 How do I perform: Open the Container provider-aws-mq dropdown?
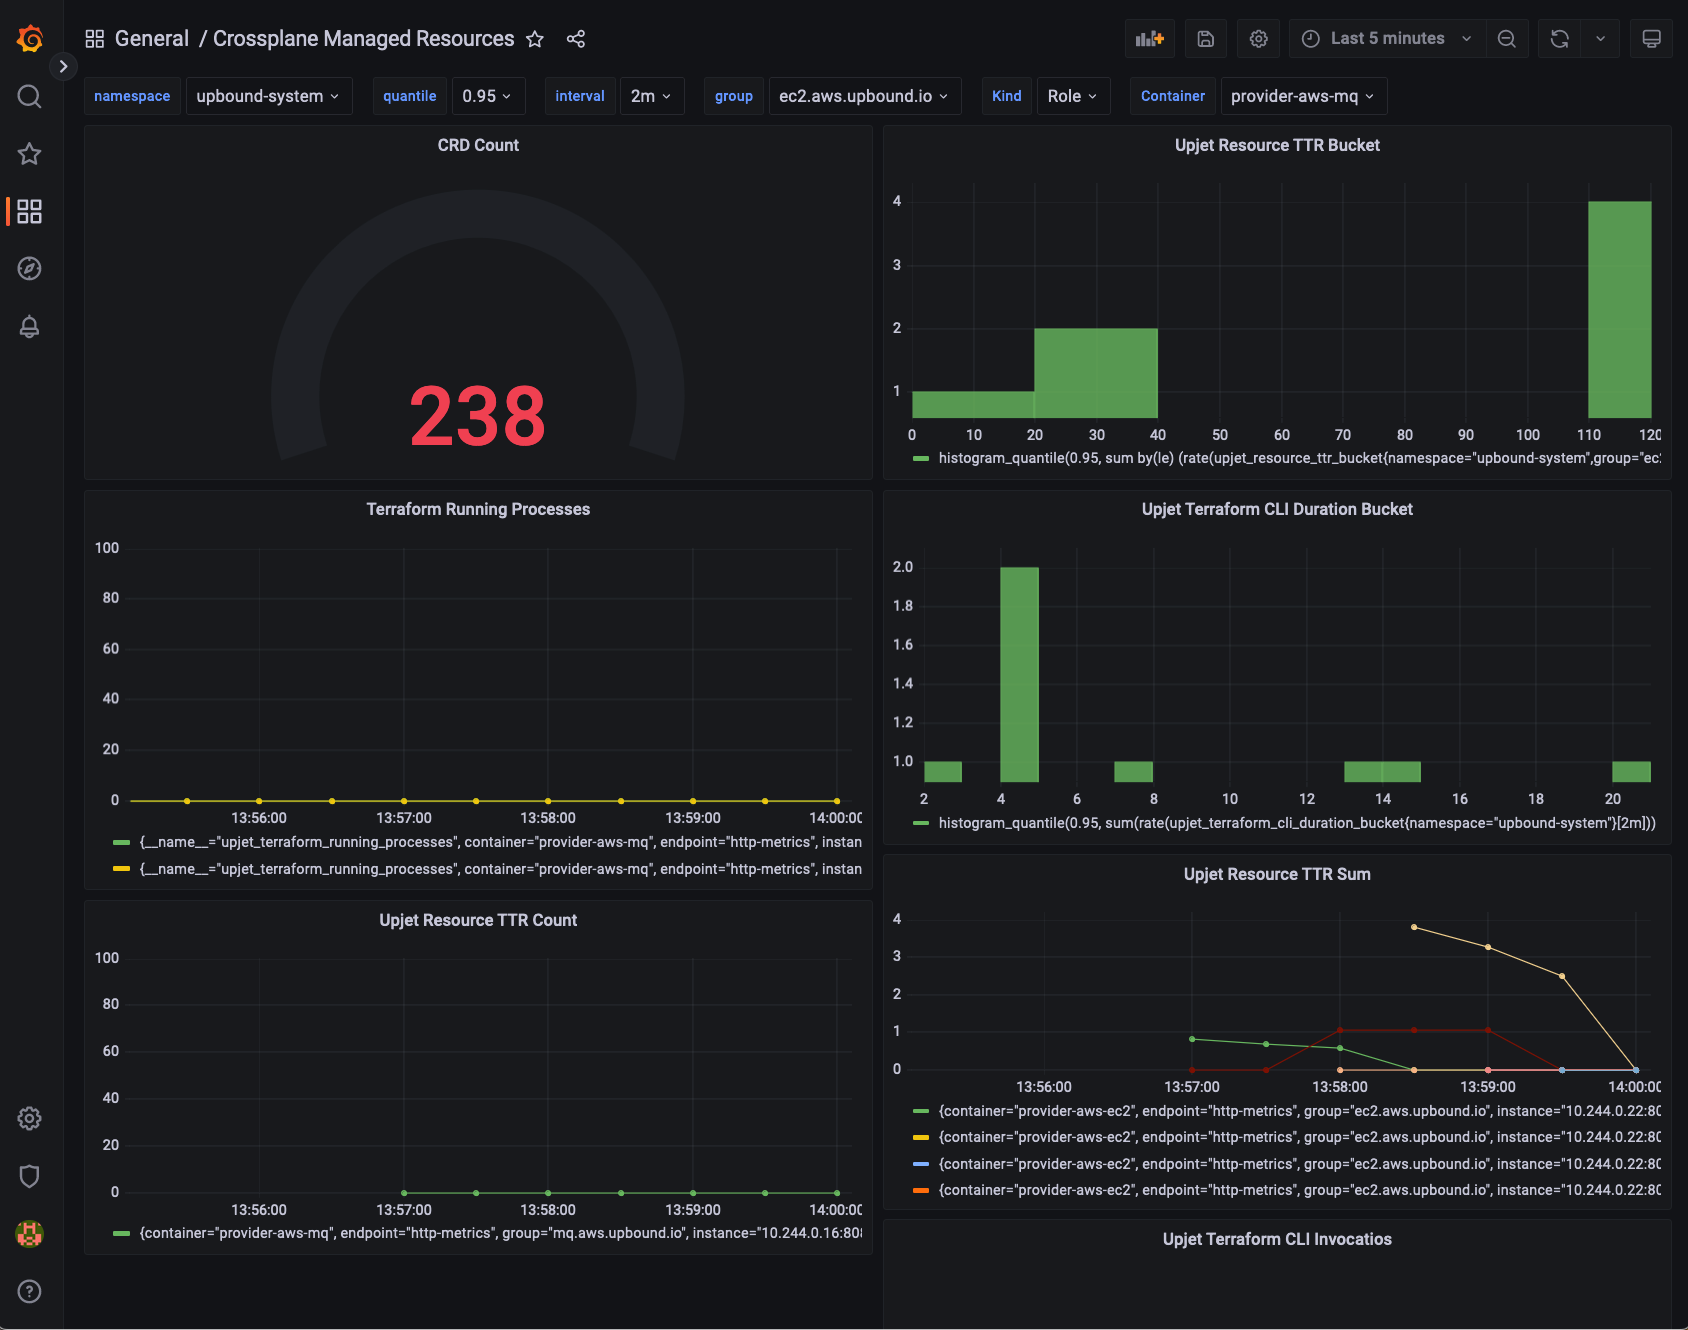point(1303,96)
